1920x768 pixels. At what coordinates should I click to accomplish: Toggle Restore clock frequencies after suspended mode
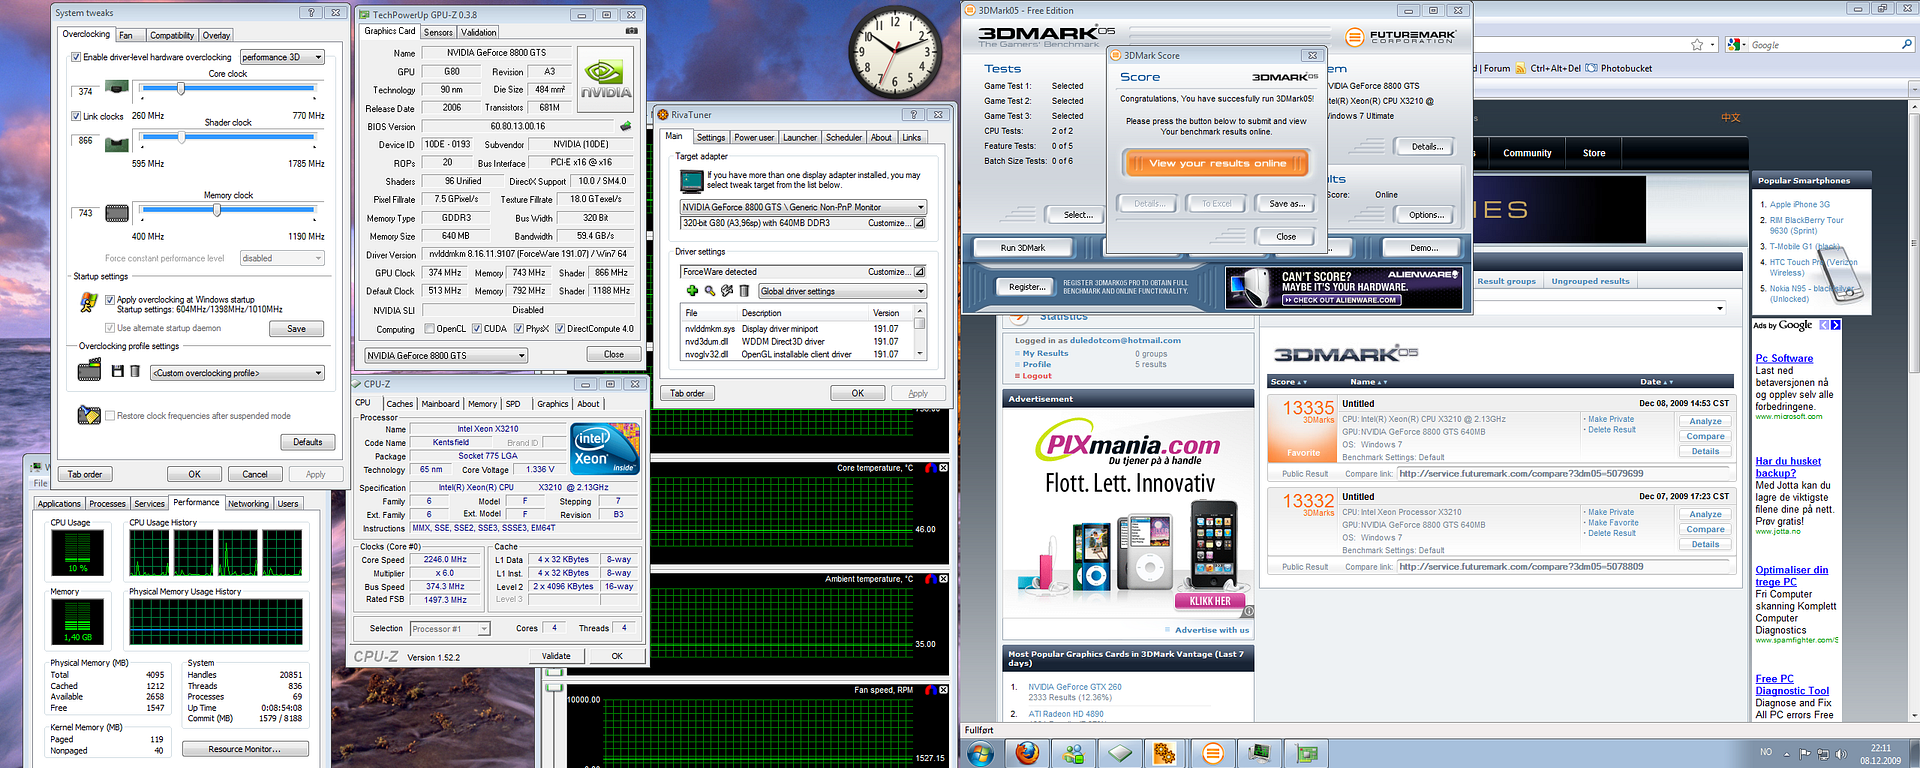(110, 416)
